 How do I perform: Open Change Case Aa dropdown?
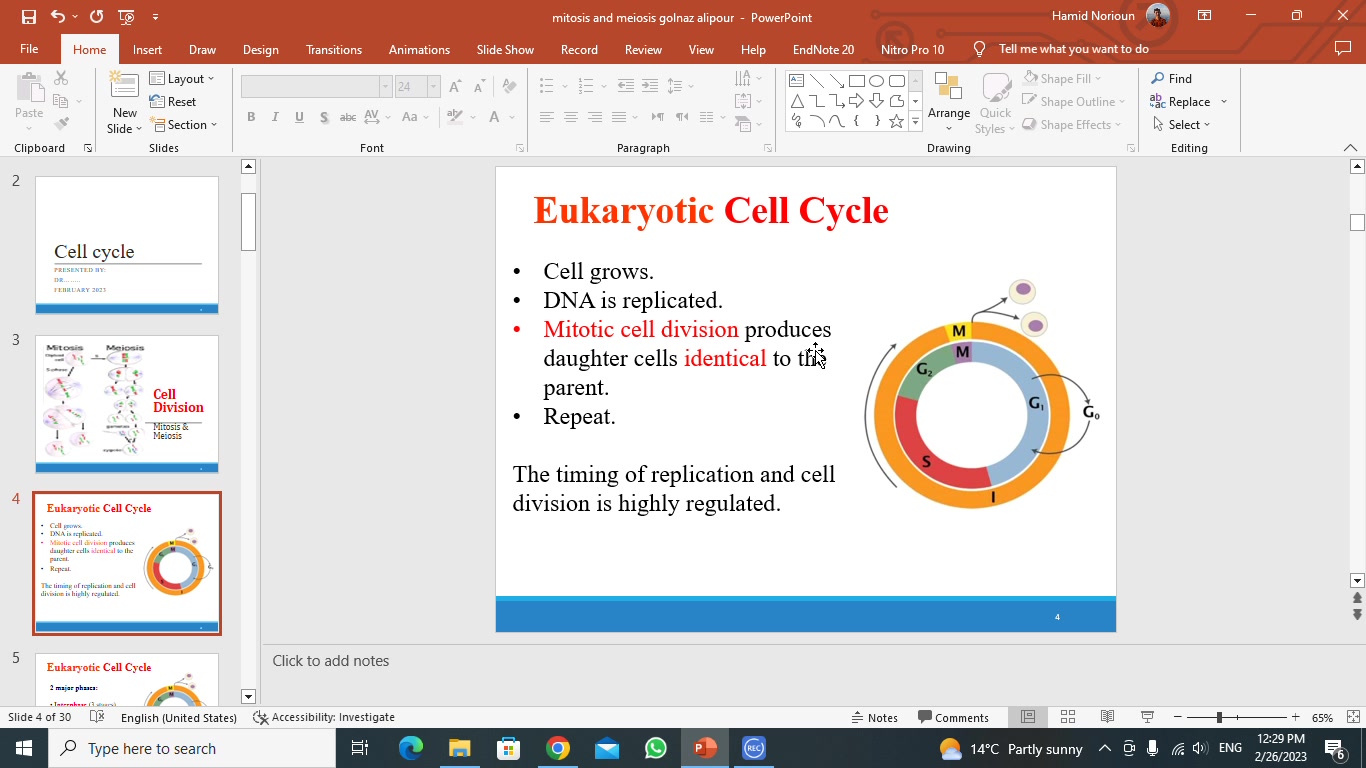pyautogui.click(x=414, y=117)
